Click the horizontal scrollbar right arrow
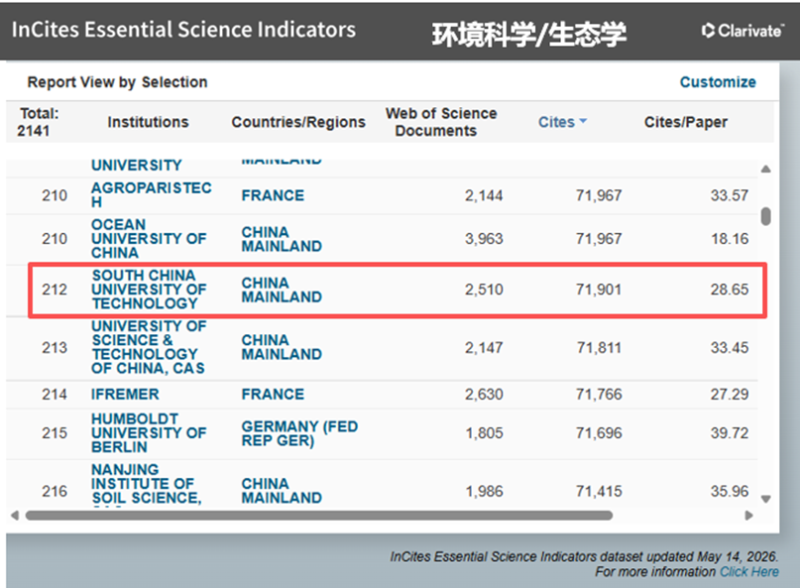Viewport: 800px width, 588px height. tap(748, 516)
